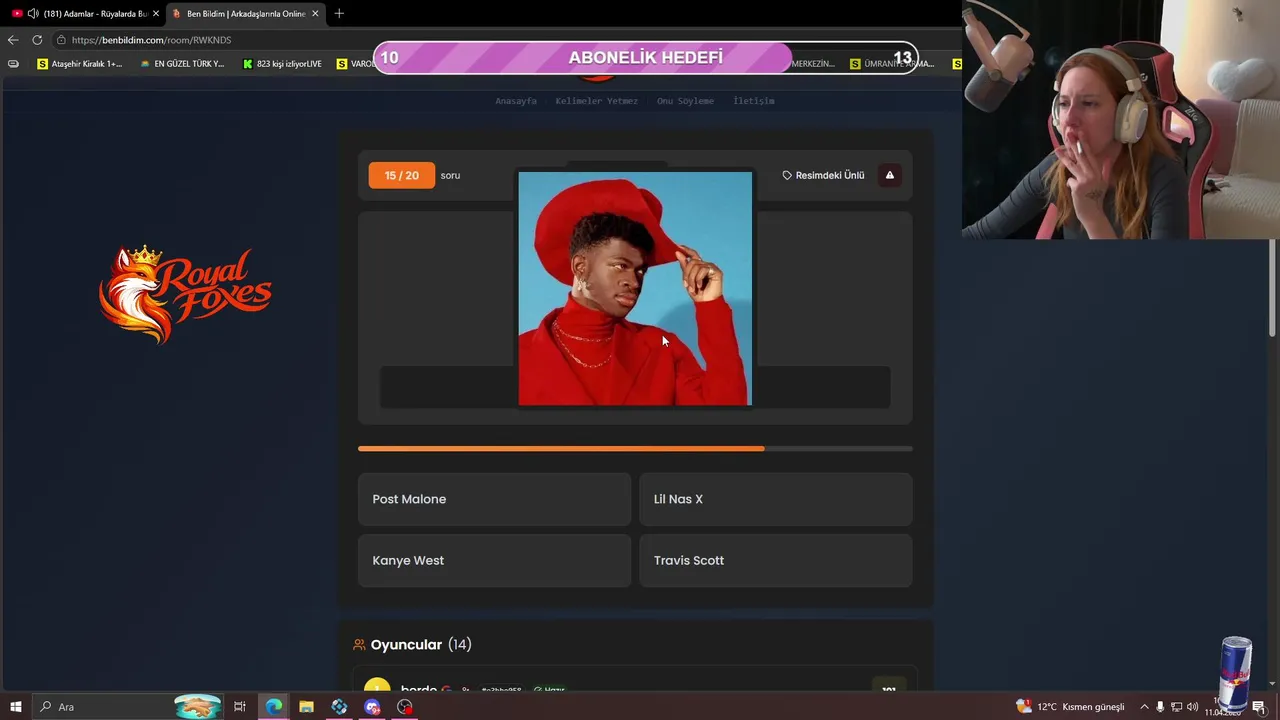Open OBS Studio from the taskbar
Viewport: 1280px width, 720px height.
405,707
